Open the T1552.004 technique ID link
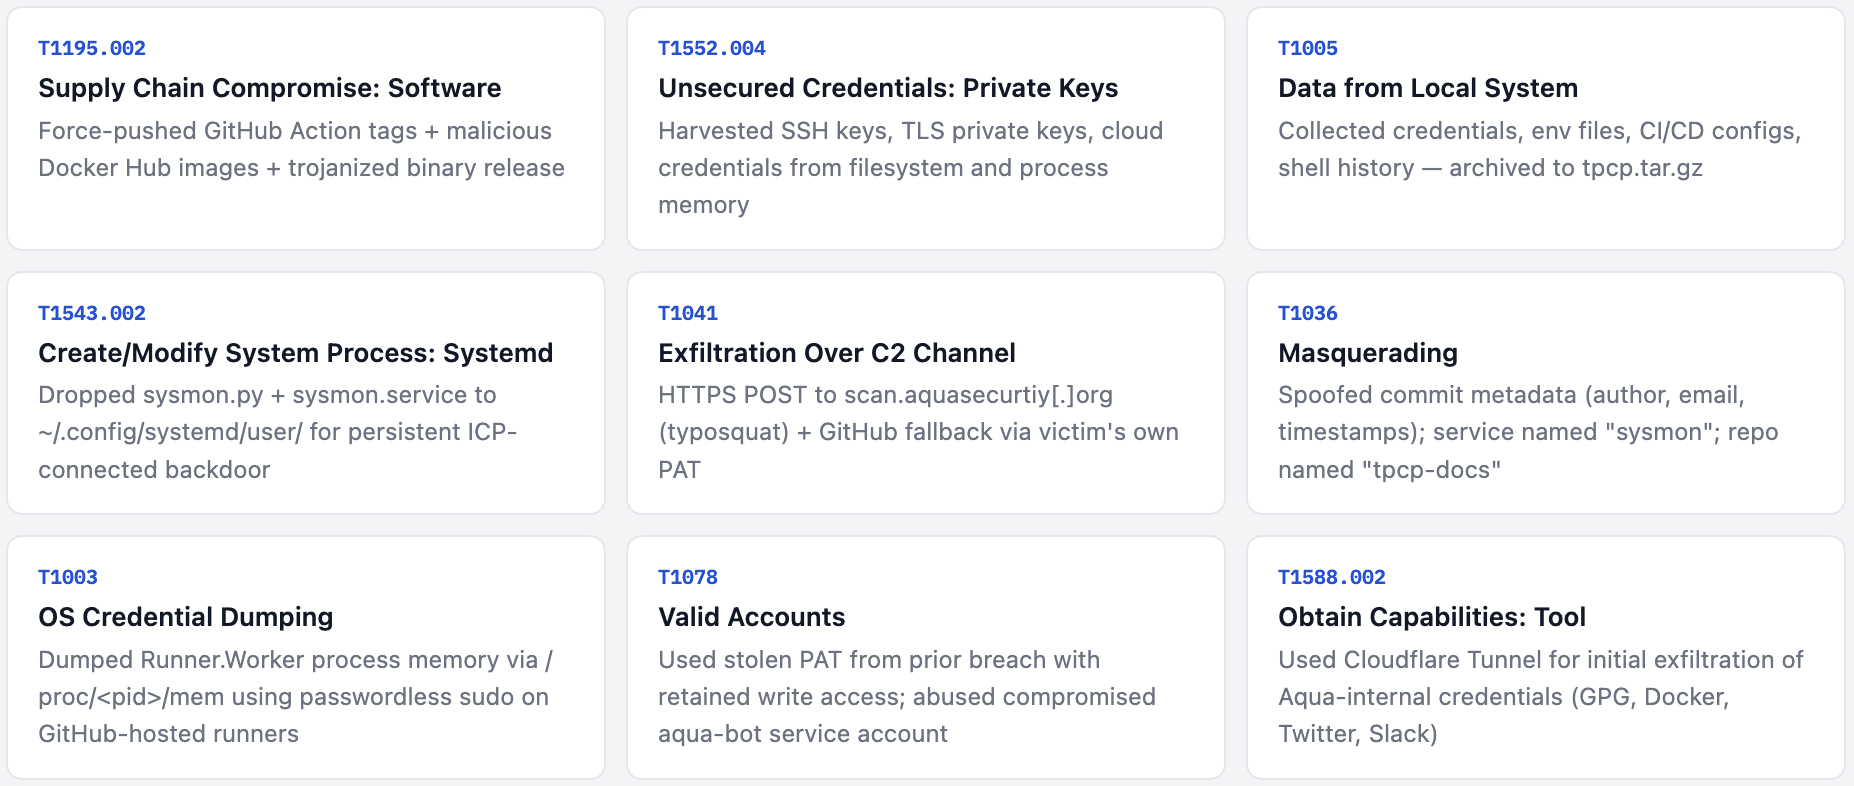1854x786 pixels. pyautogui.click(x=712, y=48)
